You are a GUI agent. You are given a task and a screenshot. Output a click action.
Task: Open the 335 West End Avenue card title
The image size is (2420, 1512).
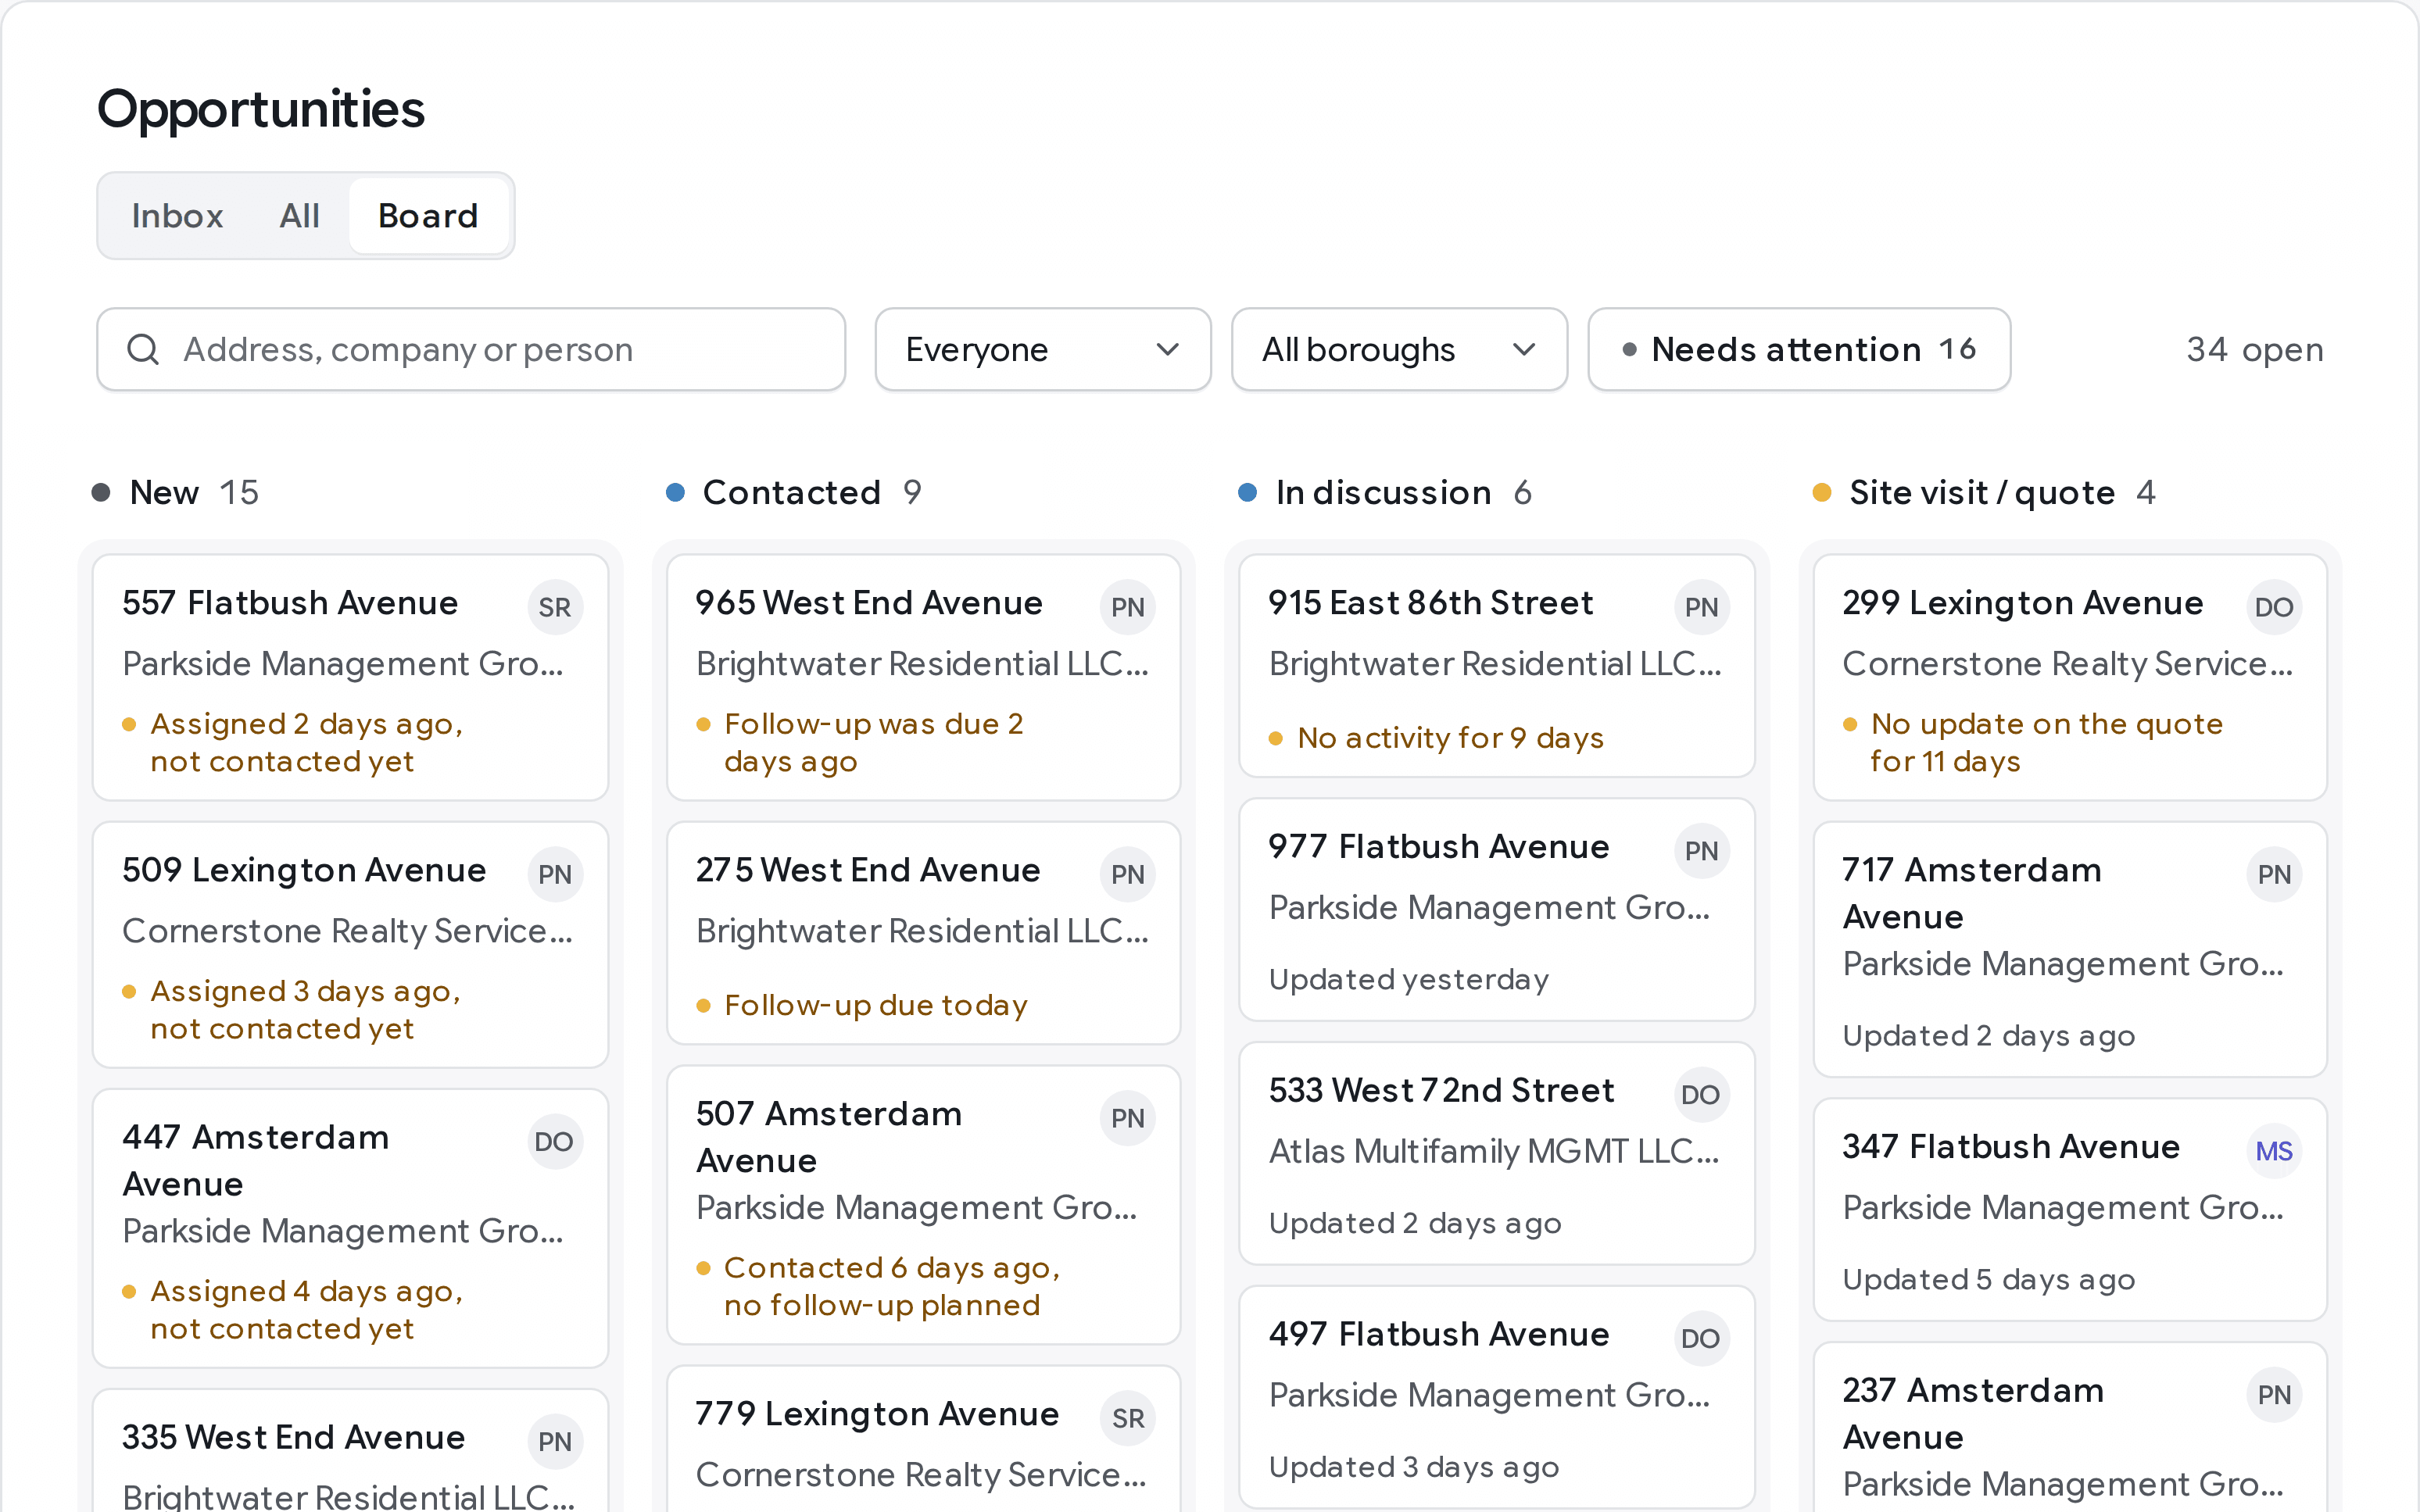pos(293,1437)
